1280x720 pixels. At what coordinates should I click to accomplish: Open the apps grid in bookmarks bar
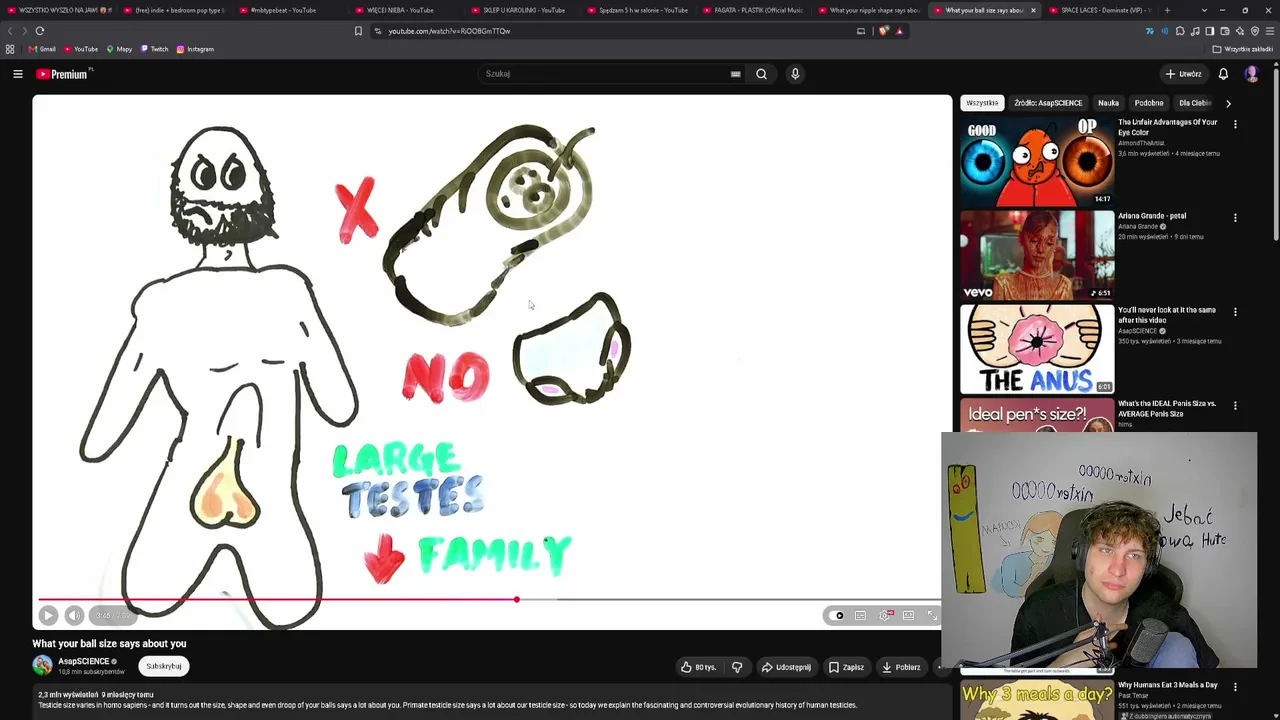pos(10,49)
